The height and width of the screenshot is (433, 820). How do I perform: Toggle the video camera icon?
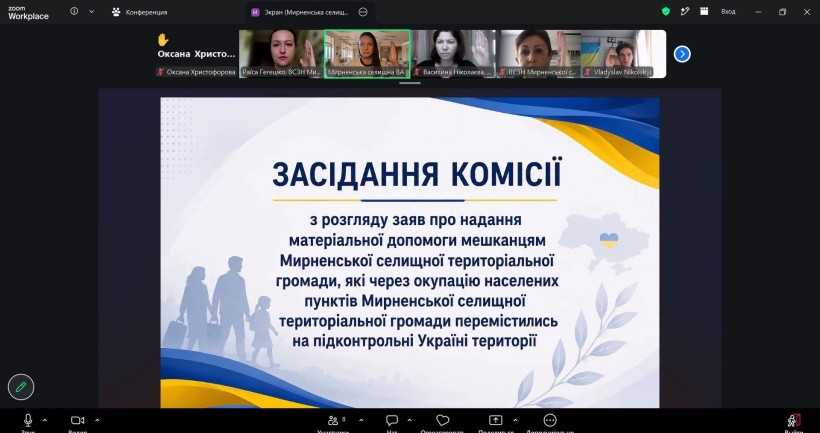[77, 420]
